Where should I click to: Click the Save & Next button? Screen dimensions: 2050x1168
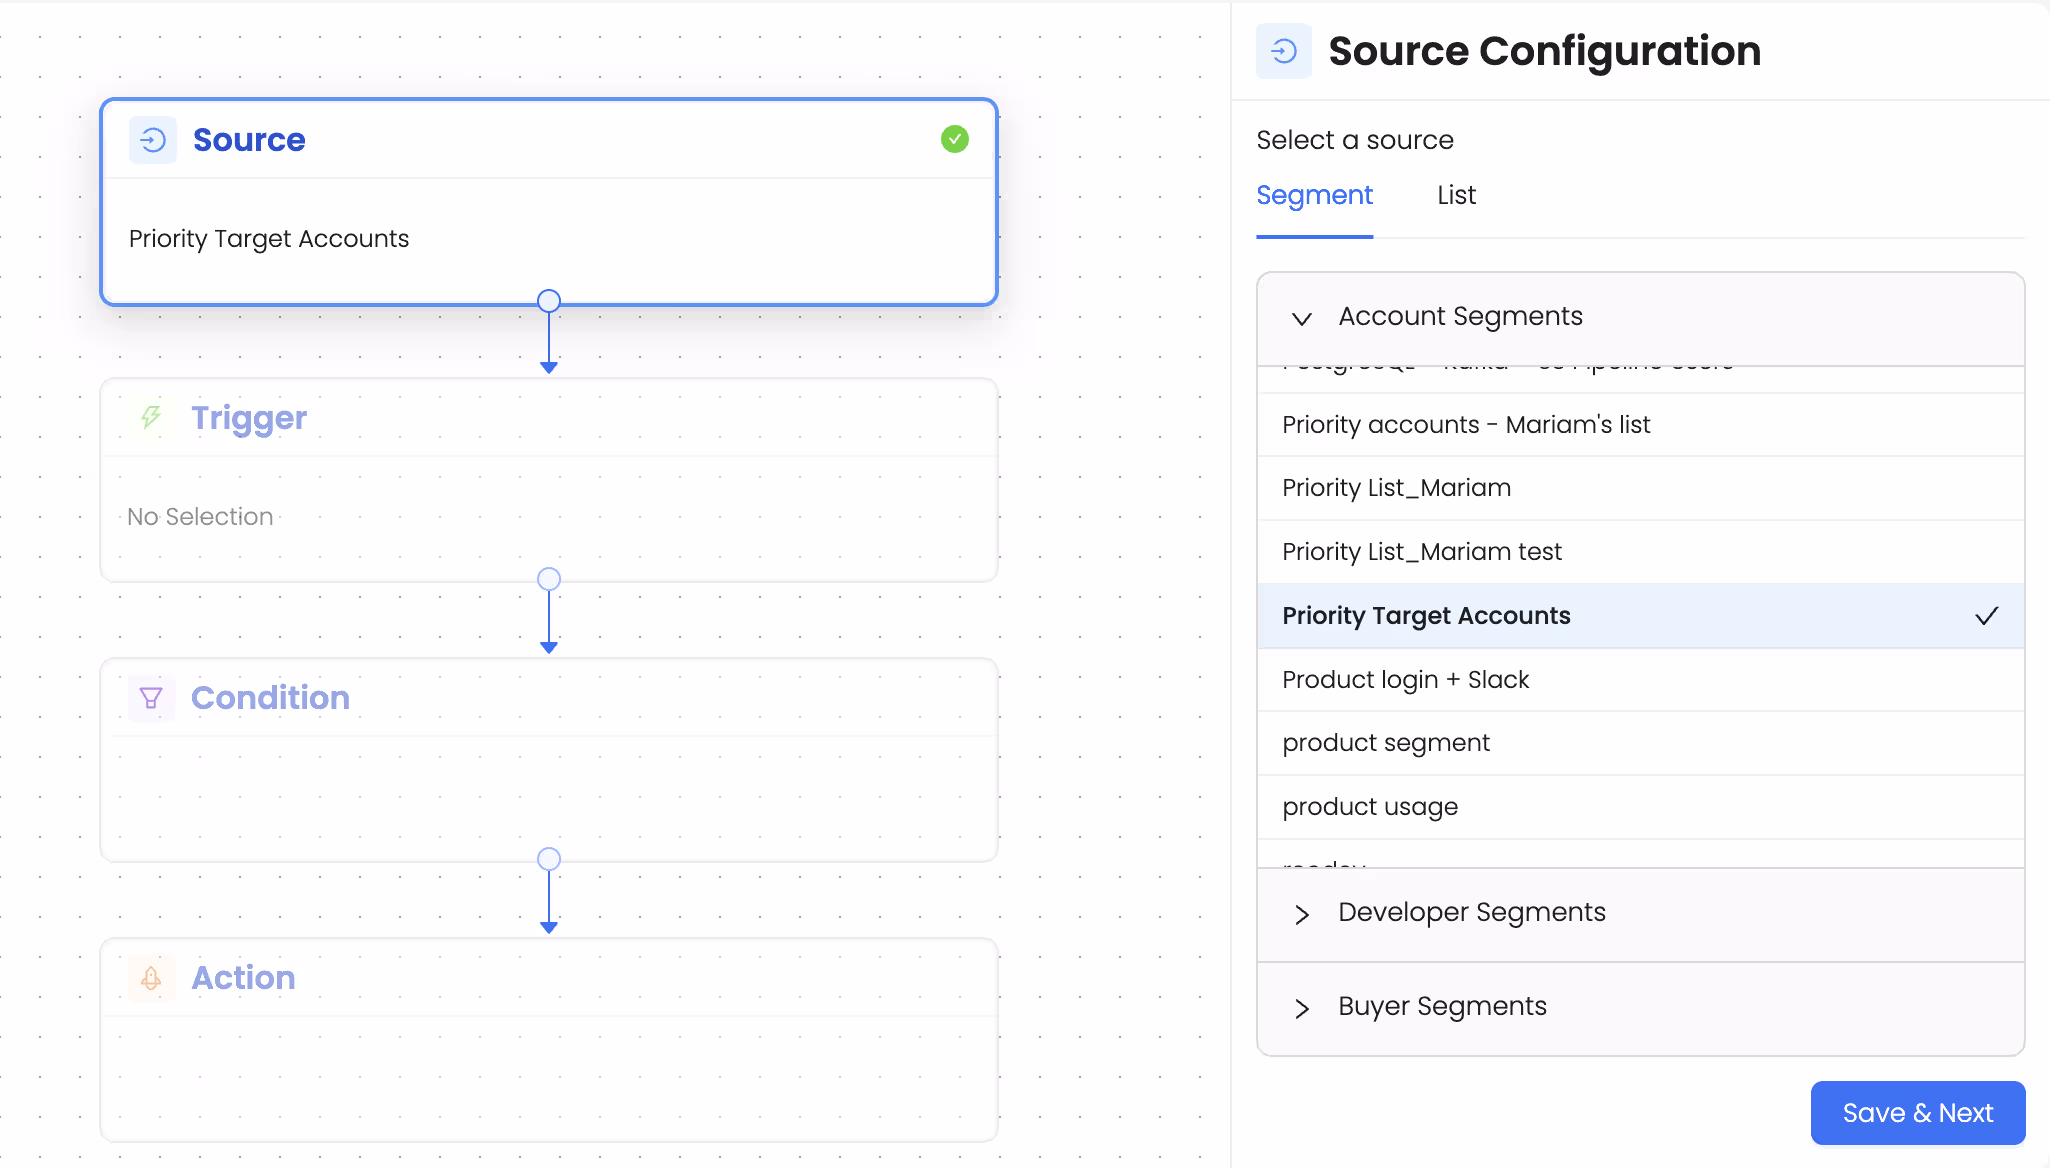[1917, 1112]
